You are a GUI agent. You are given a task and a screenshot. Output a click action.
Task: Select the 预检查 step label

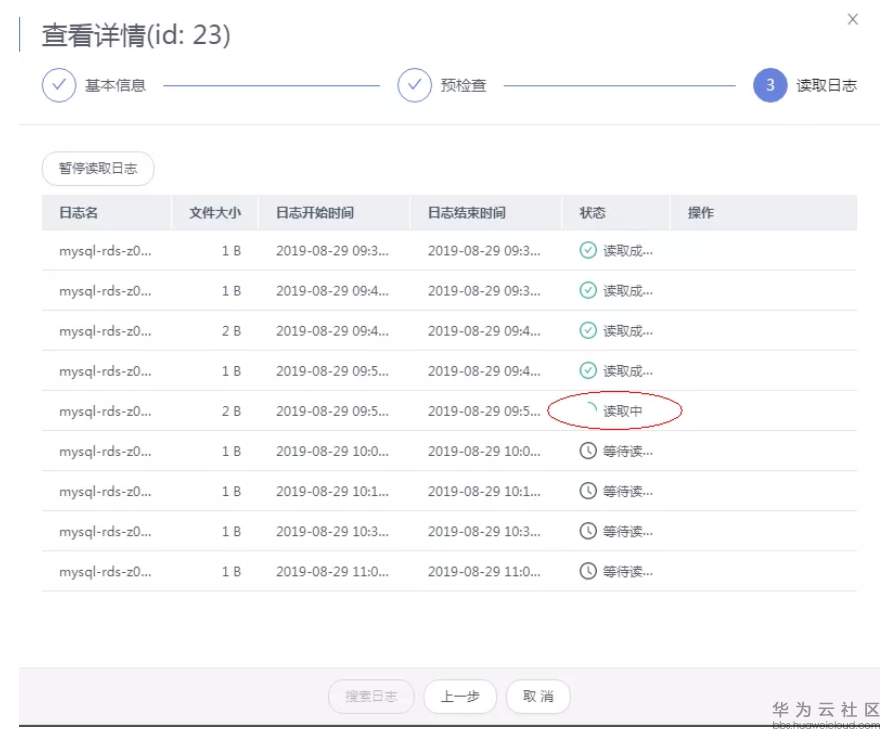[x=464, y=86]
